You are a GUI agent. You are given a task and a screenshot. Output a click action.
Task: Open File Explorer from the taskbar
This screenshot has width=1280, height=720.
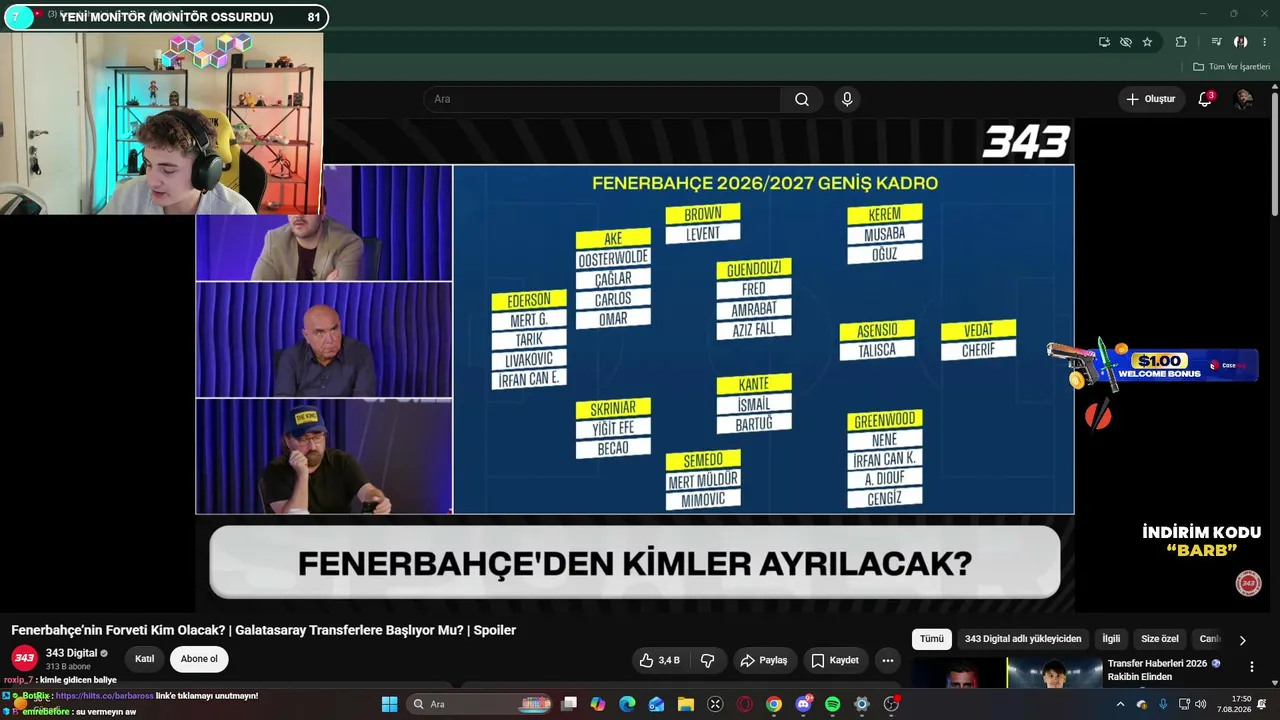tap(686, 704)
